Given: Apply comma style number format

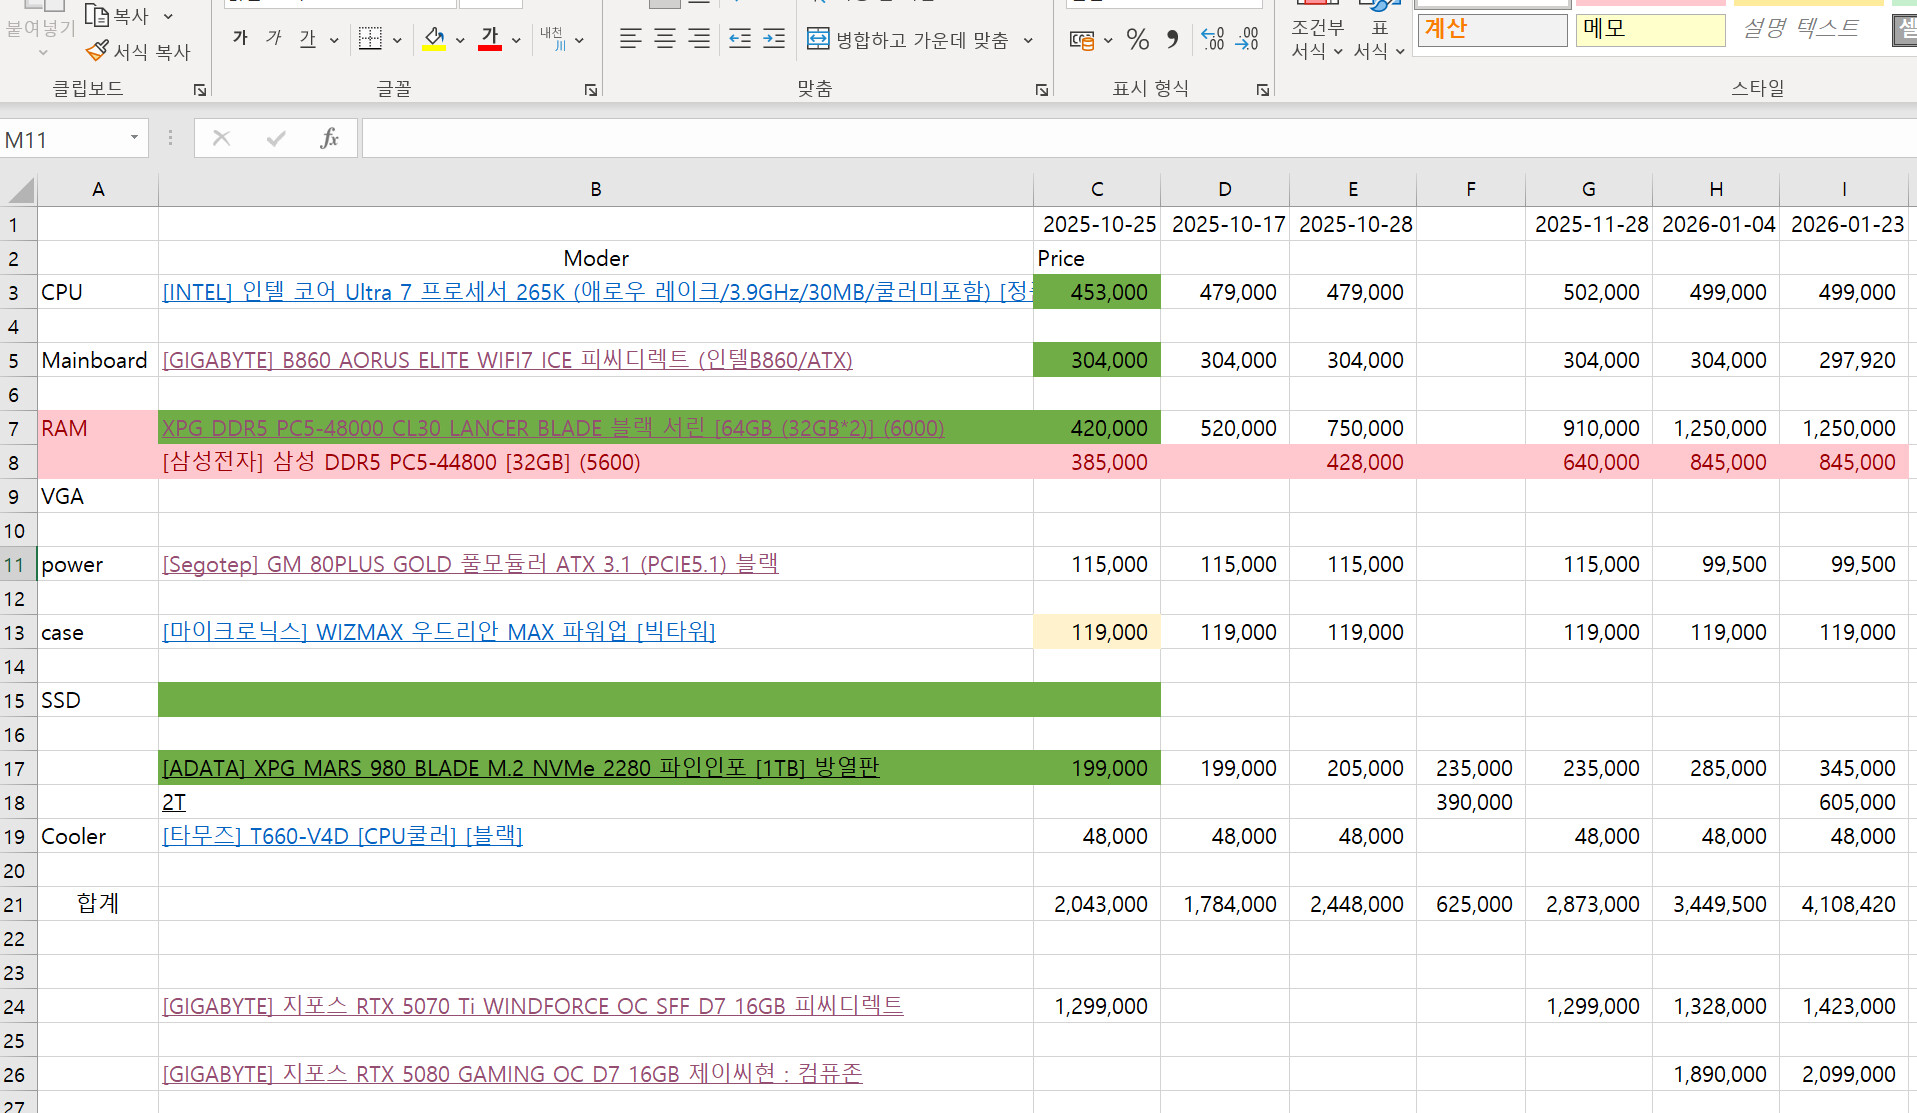Looking at the screenshot, I should click(1172, 40).
